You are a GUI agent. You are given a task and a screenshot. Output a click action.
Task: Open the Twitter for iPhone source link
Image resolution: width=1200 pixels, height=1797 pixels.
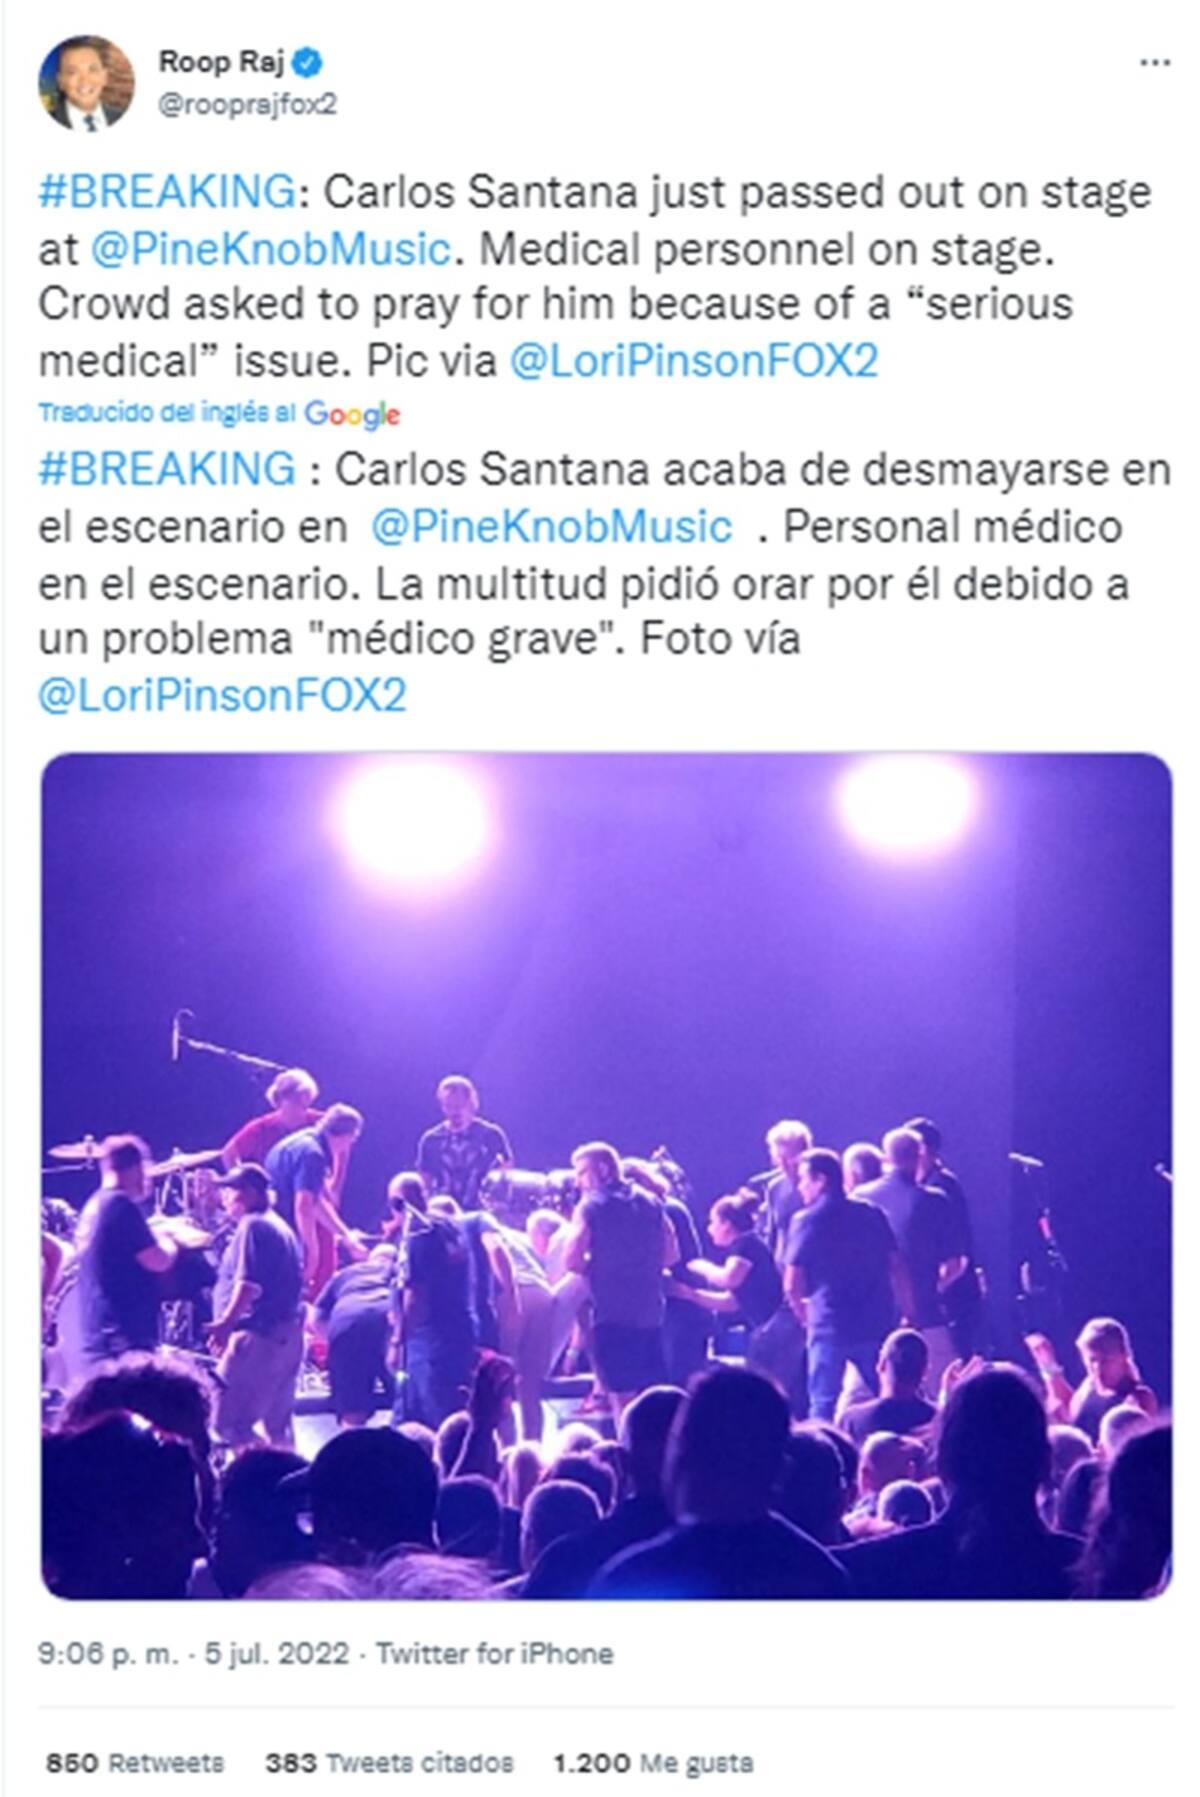494,1653
